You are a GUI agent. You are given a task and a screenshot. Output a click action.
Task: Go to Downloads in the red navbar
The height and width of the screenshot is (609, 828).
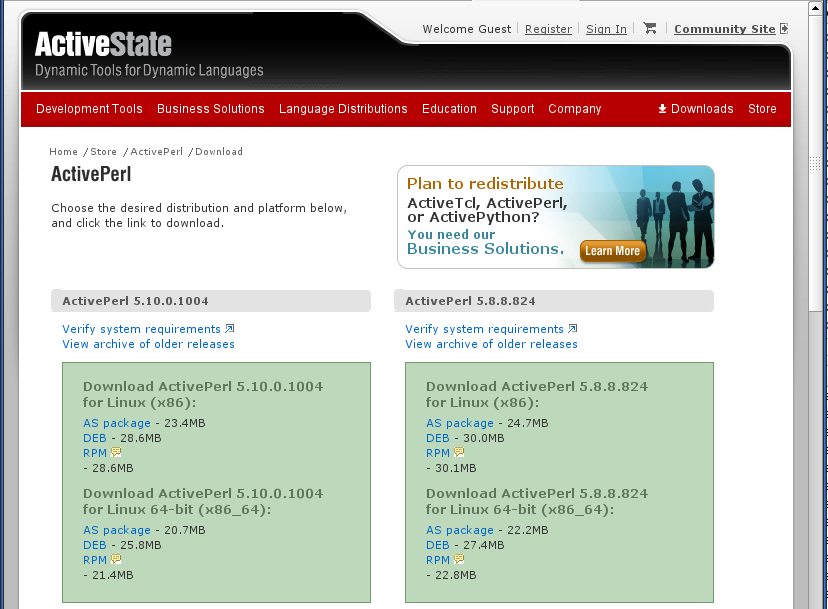point(695,109)
